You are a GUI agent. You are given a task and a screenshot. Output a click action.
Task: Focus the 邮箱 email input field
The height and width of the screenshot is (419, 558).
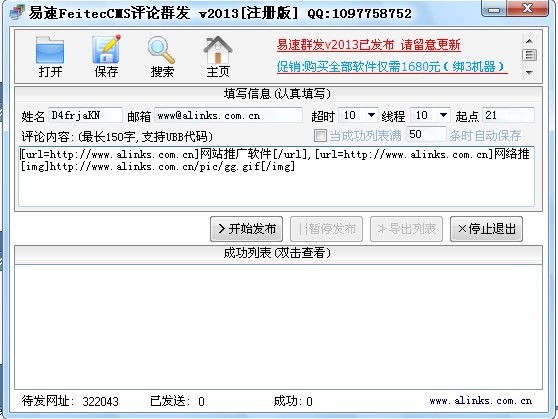228,115
